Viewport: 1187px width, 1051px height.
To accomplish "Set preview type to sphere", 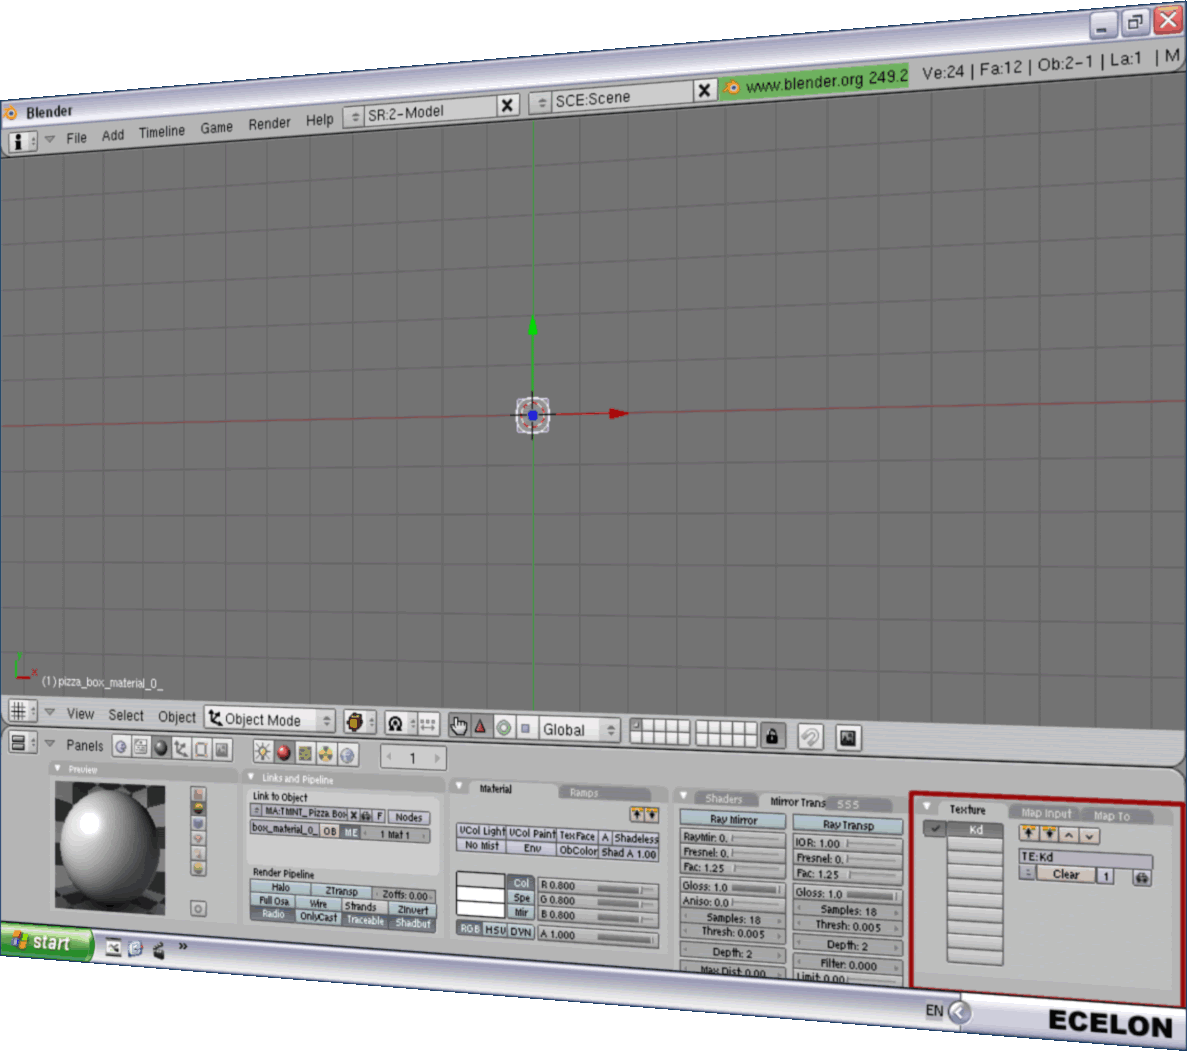I will [198, 808].
